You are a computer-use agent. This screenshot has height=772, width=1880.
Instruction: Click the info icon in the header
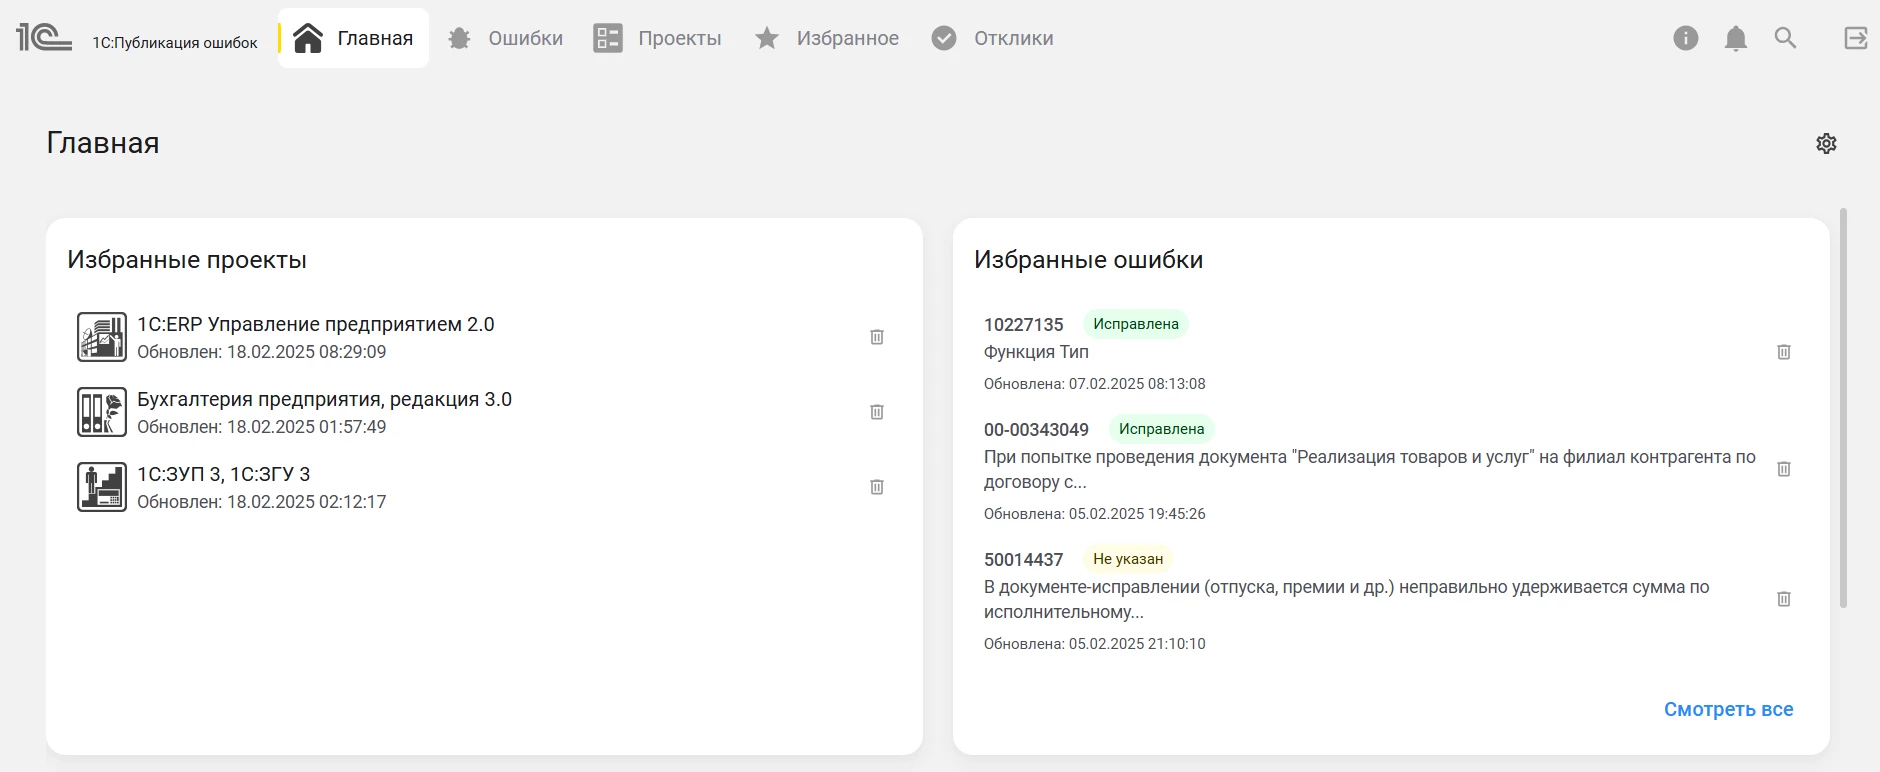[1686, 38]
